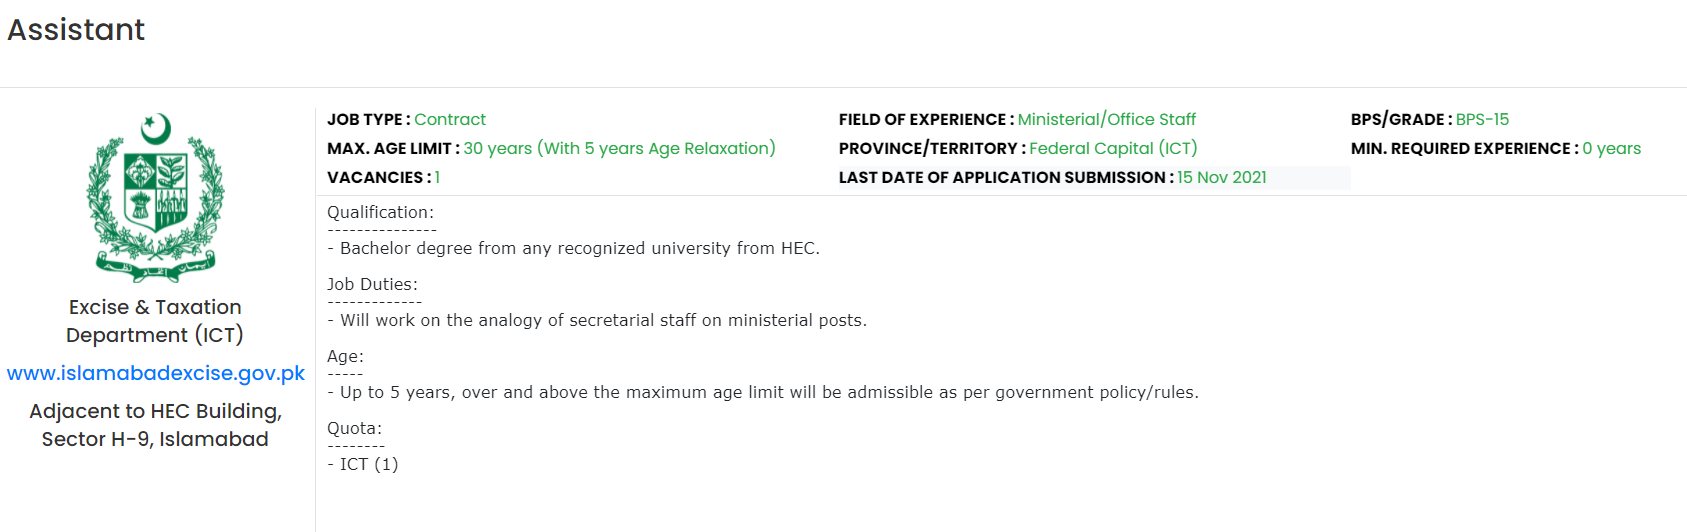Click the BPS-15 grade value
1687x532 pixels.
[x=1482, y=119]
